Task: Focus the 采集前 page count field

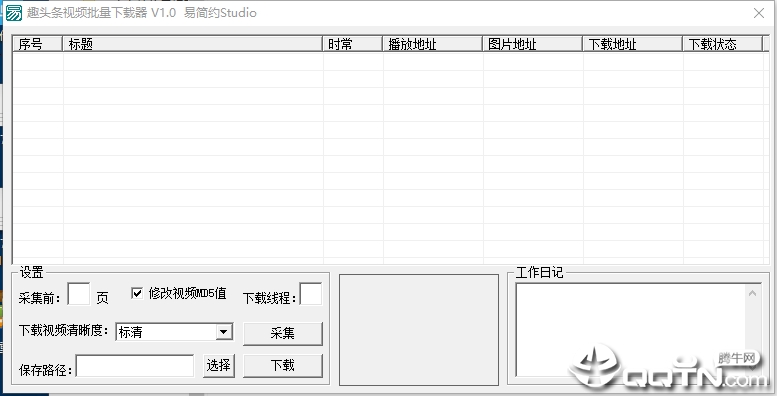Action: [x=79, y=294]
